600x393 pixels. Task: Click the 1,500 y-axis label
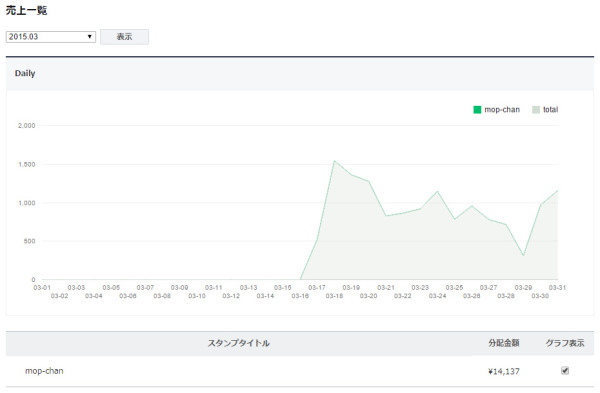pyautogui.click(x=26, y=165)
